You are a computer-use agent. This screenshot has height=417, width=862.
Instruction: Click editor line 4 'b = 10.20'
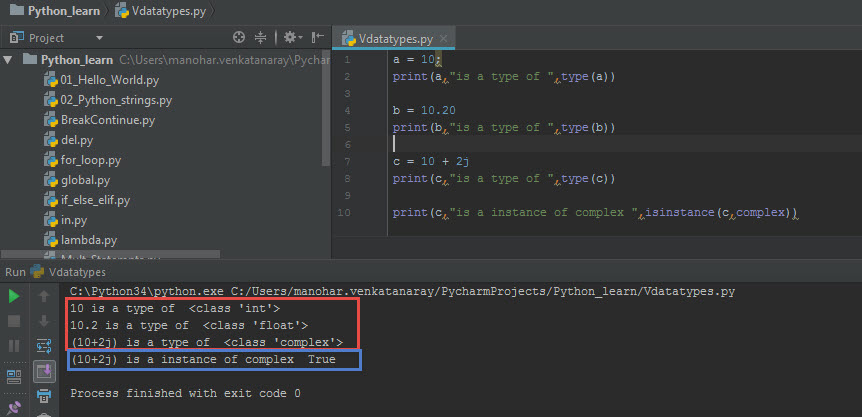(424, 110)
